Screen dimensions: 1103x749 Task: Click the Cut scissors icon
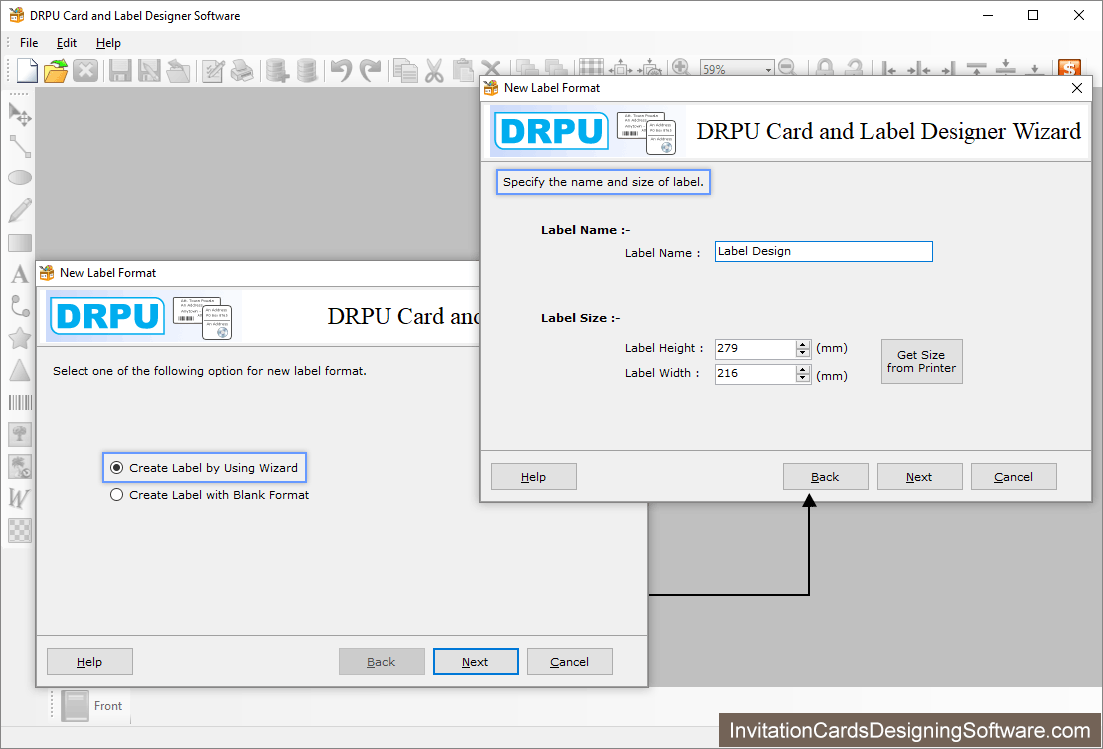[434, 70]
